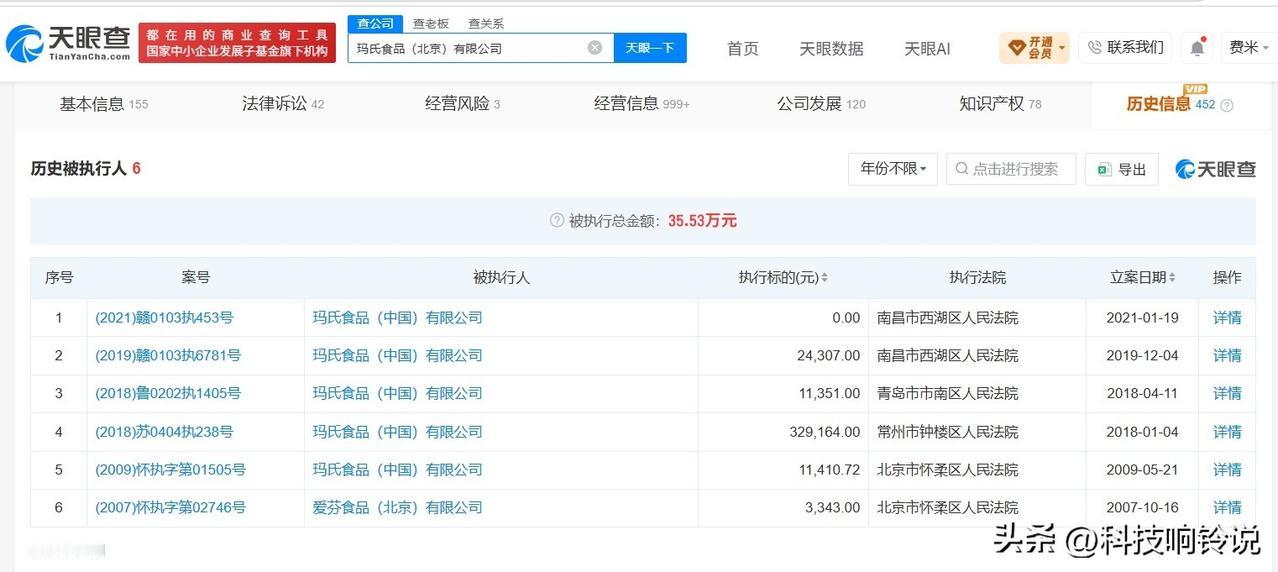Click the red 国家中小企业发展子基金 banner

pos(237,43)
